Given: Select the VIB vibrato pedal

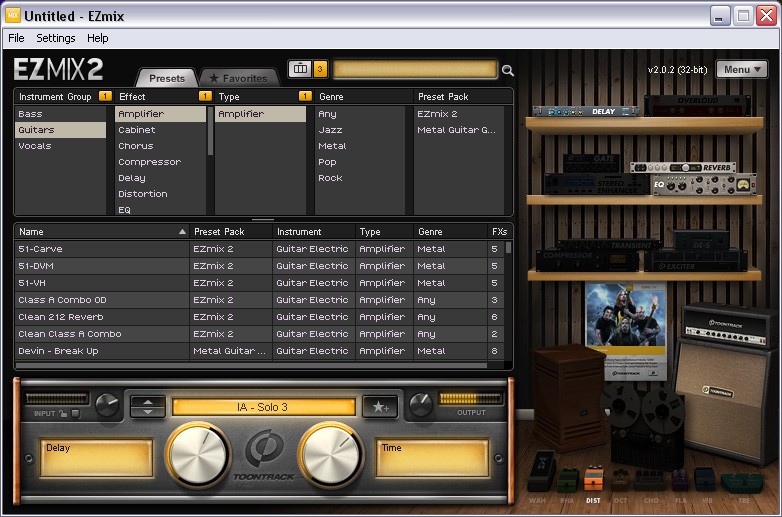Looking at the screenshot, I should coord(705,480).
